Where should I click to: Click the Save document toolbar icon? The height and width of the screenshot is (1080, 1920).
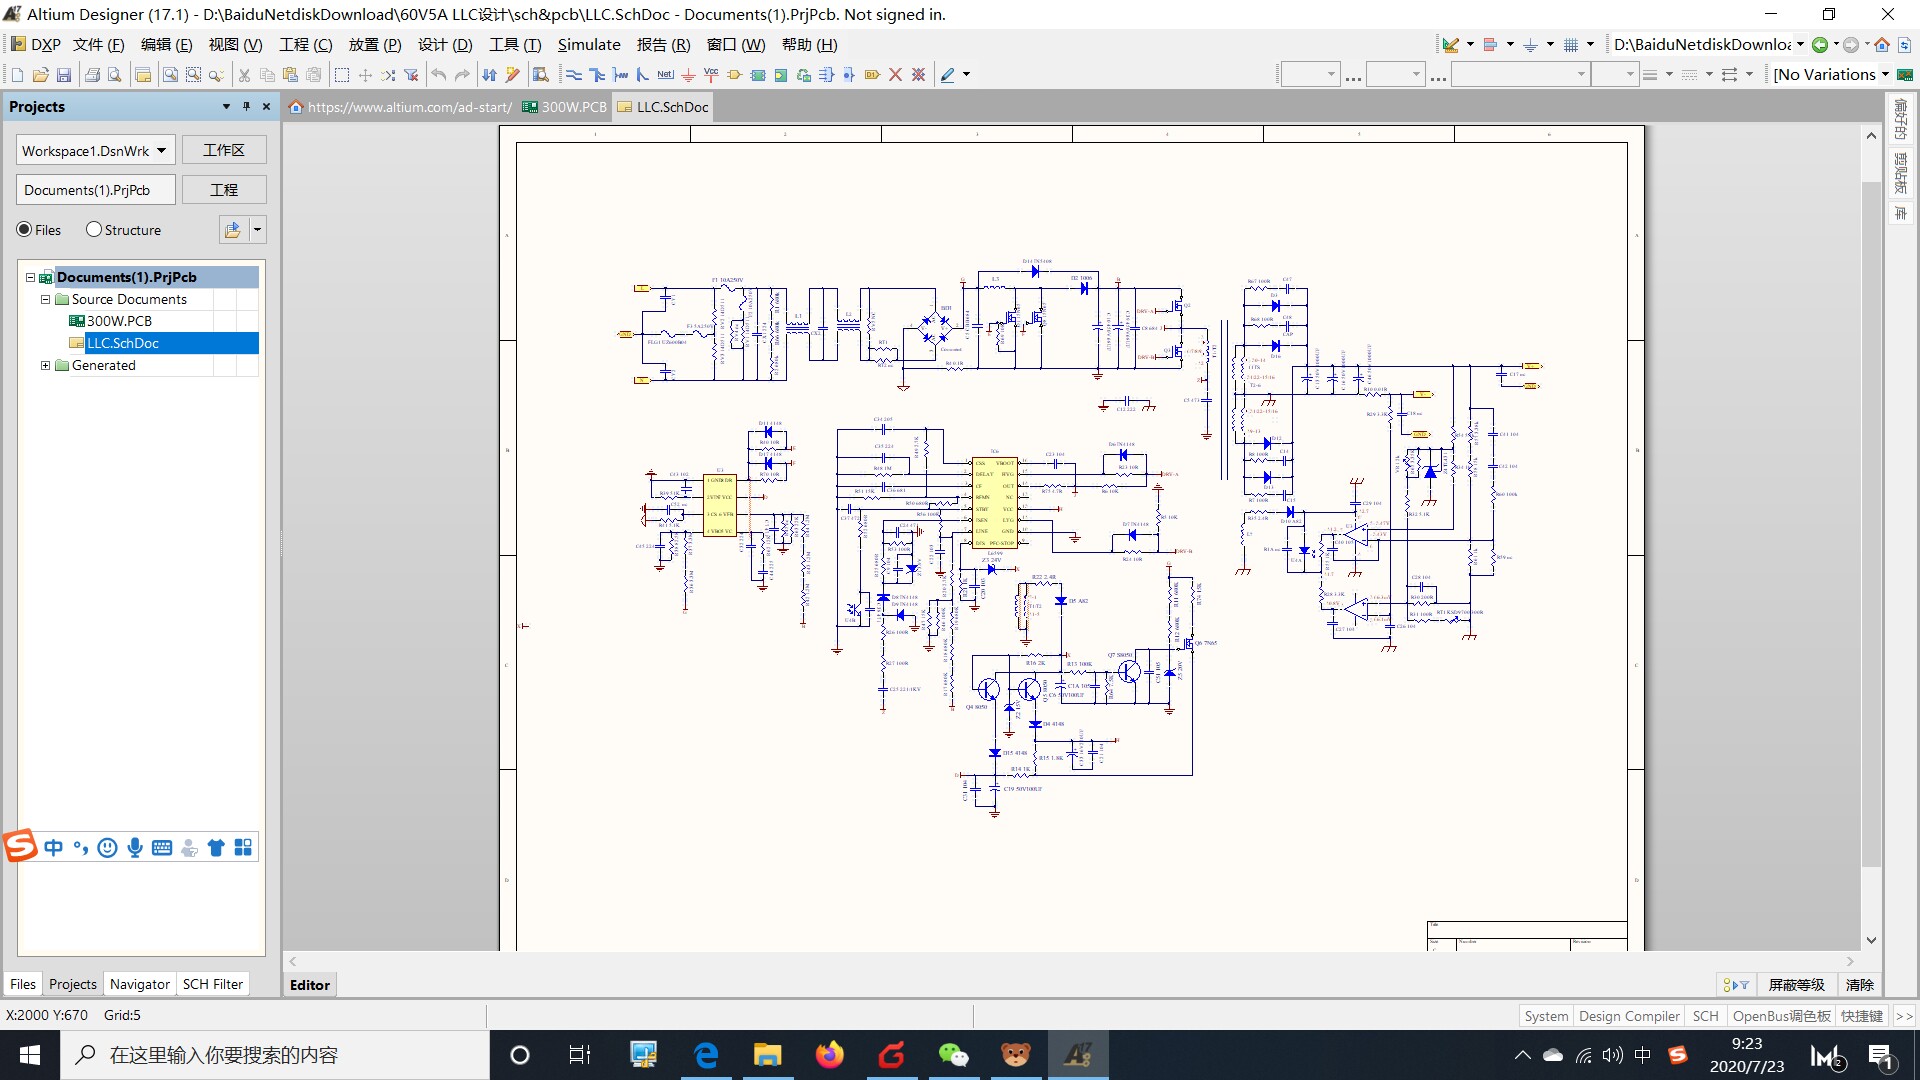64,75
